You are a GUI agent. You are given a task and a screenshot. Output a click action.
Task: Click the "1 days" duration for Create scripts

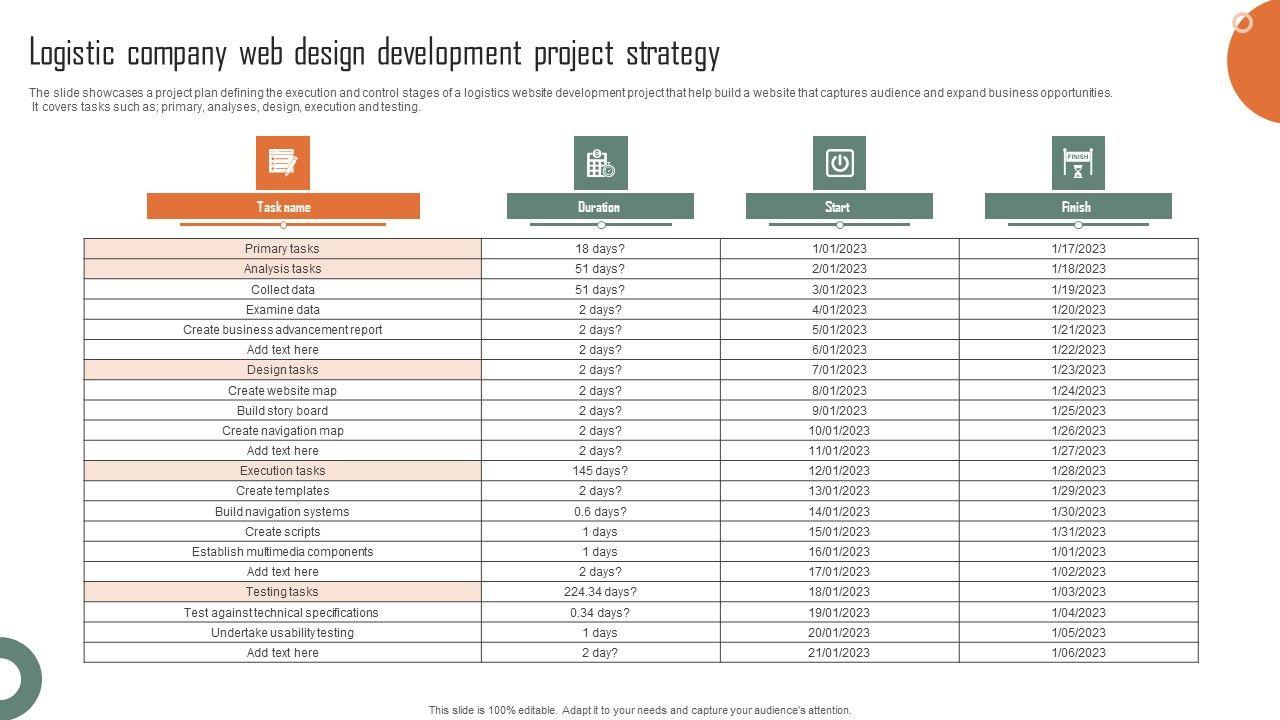tap(600, 531)
